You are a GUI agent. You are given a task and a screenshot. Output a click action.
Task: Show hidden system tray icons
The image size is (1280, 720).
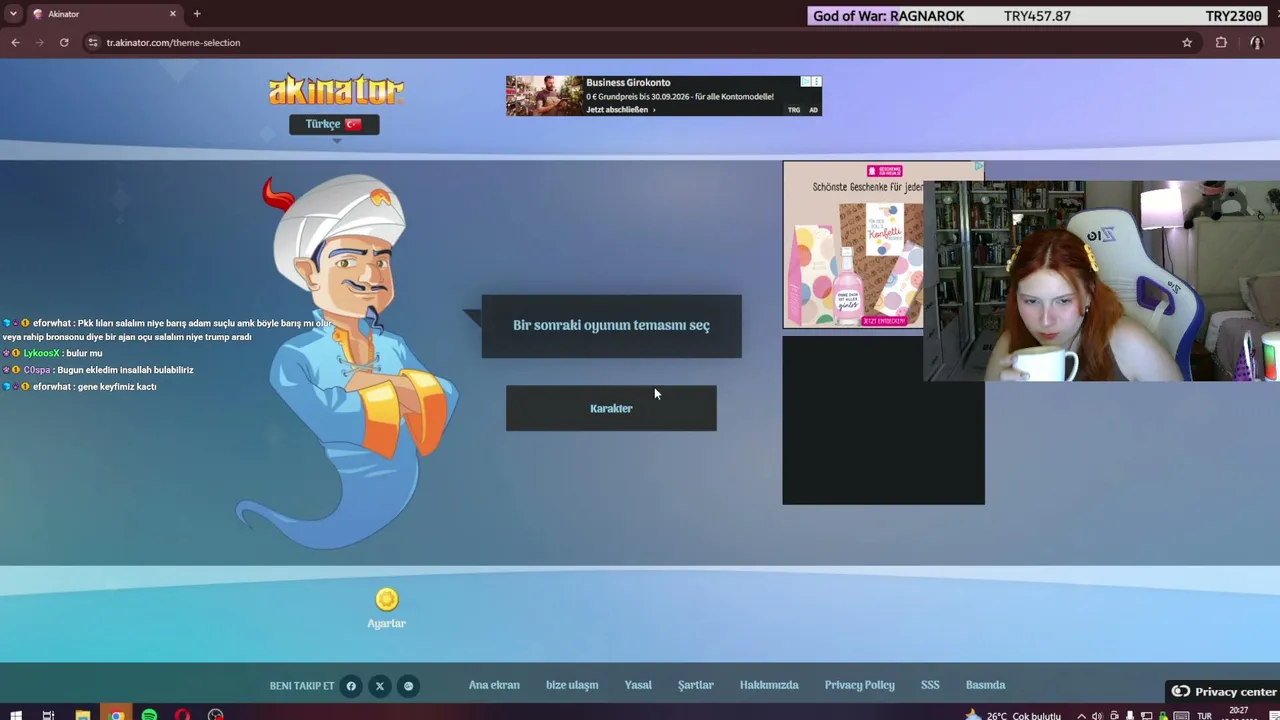pyautogui.click(x=1081, y=715)
